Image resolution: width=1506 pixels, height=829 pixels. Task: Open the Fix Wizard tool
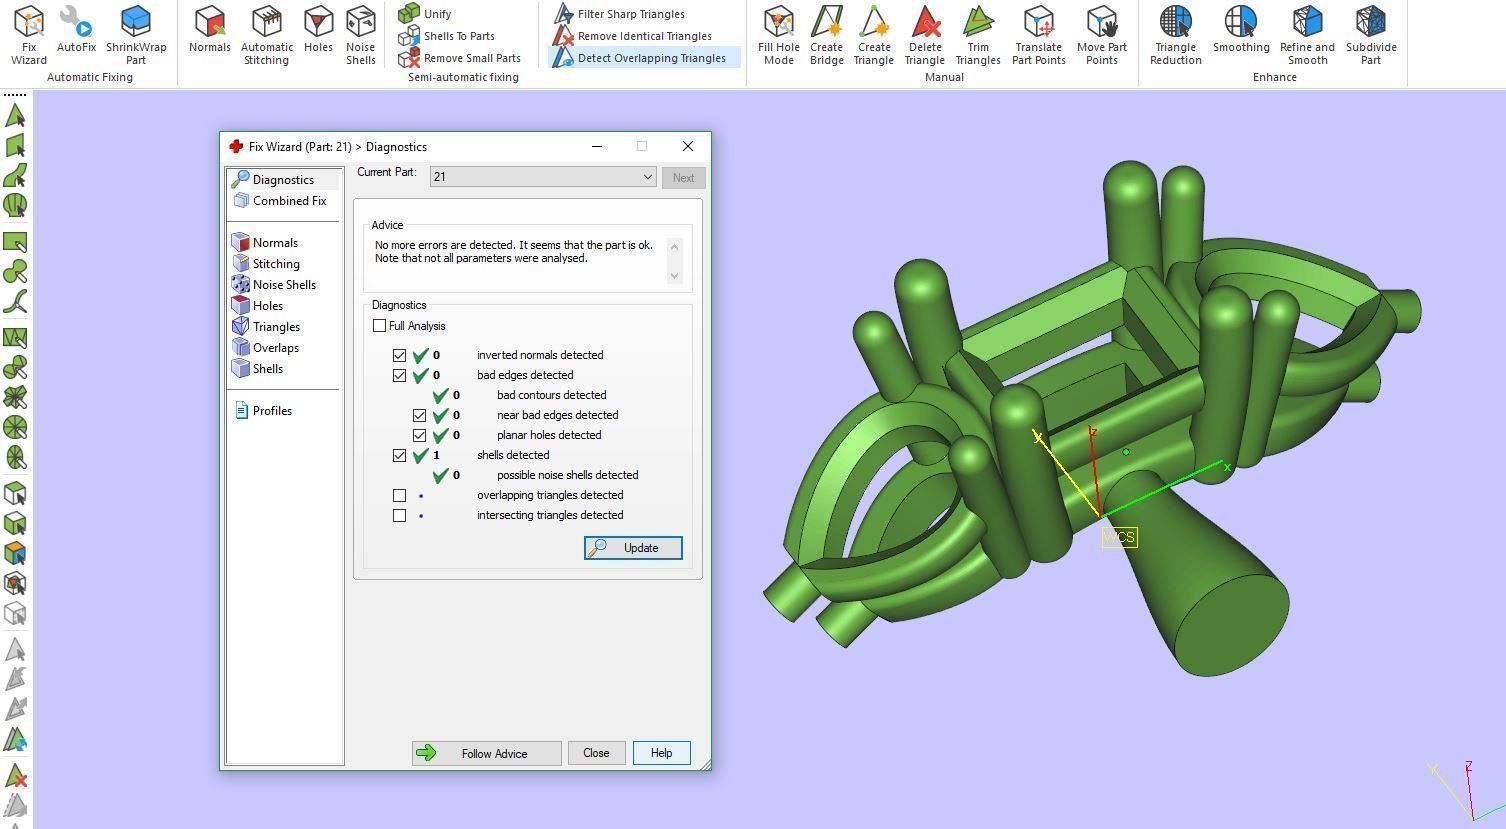click(x=28, y=35)
